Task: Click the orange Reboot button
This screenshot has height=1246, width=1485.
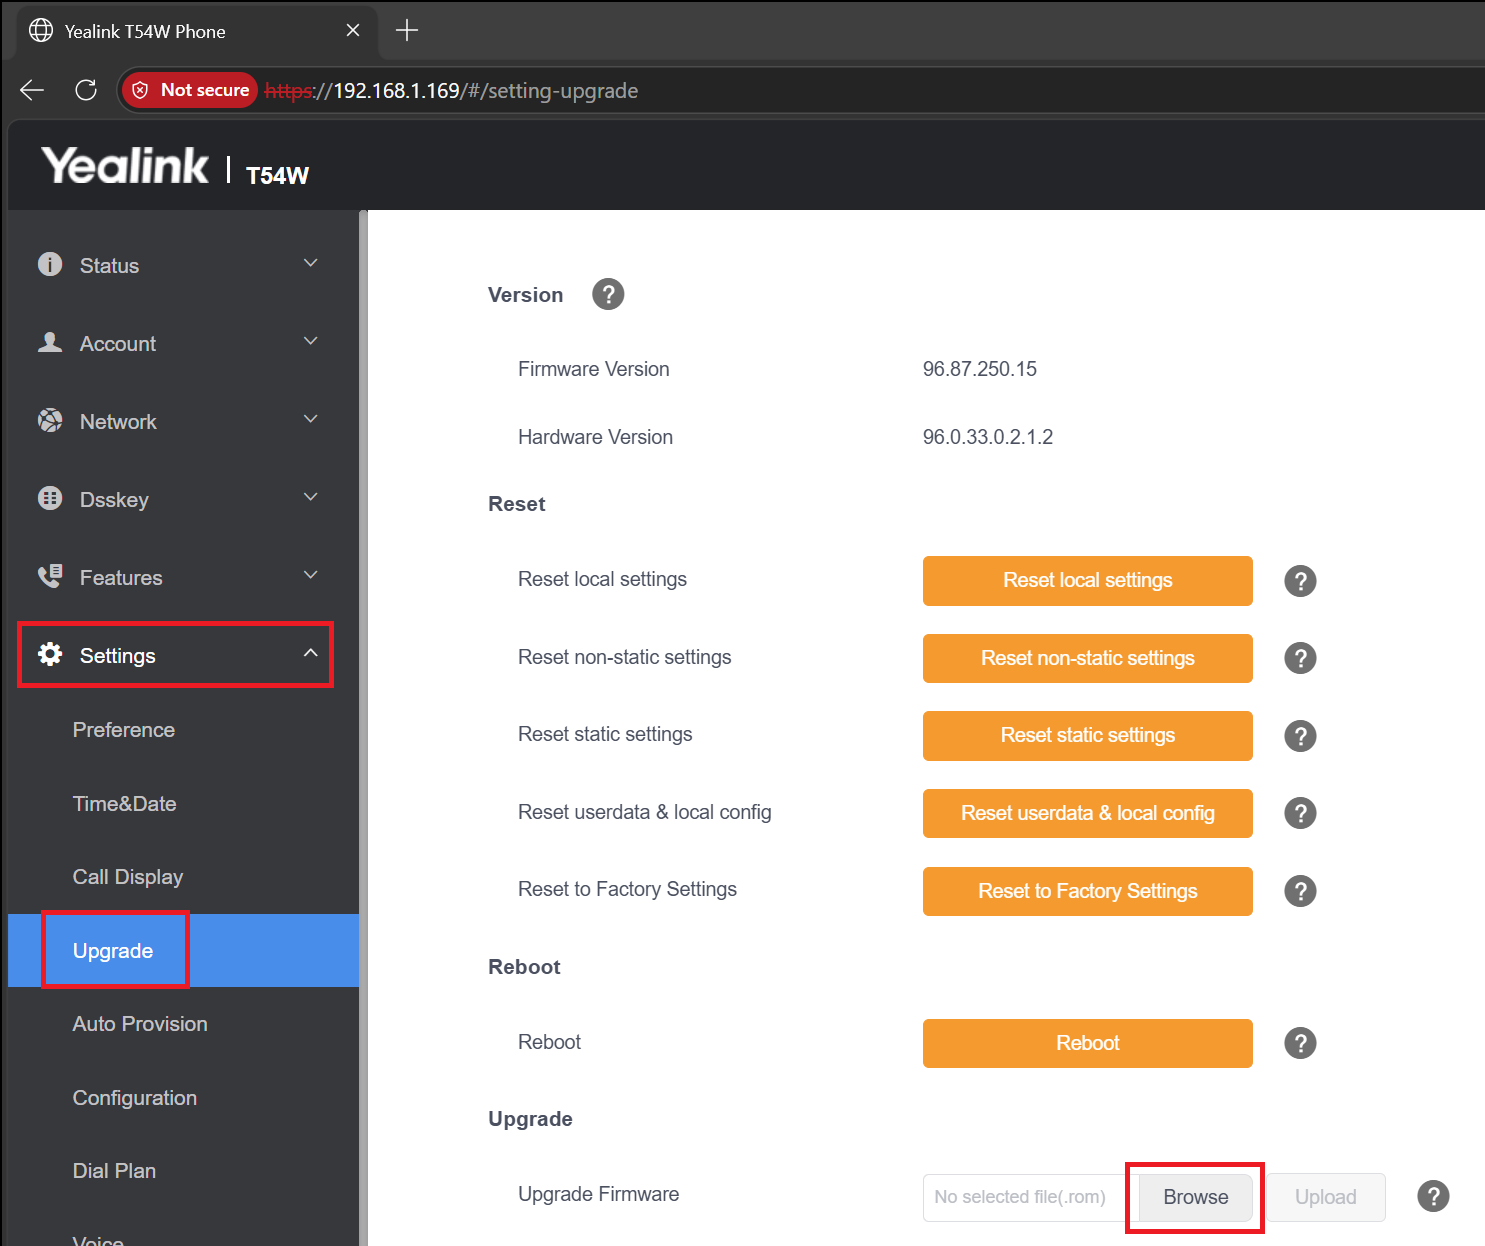Action: point(1088,1043)
